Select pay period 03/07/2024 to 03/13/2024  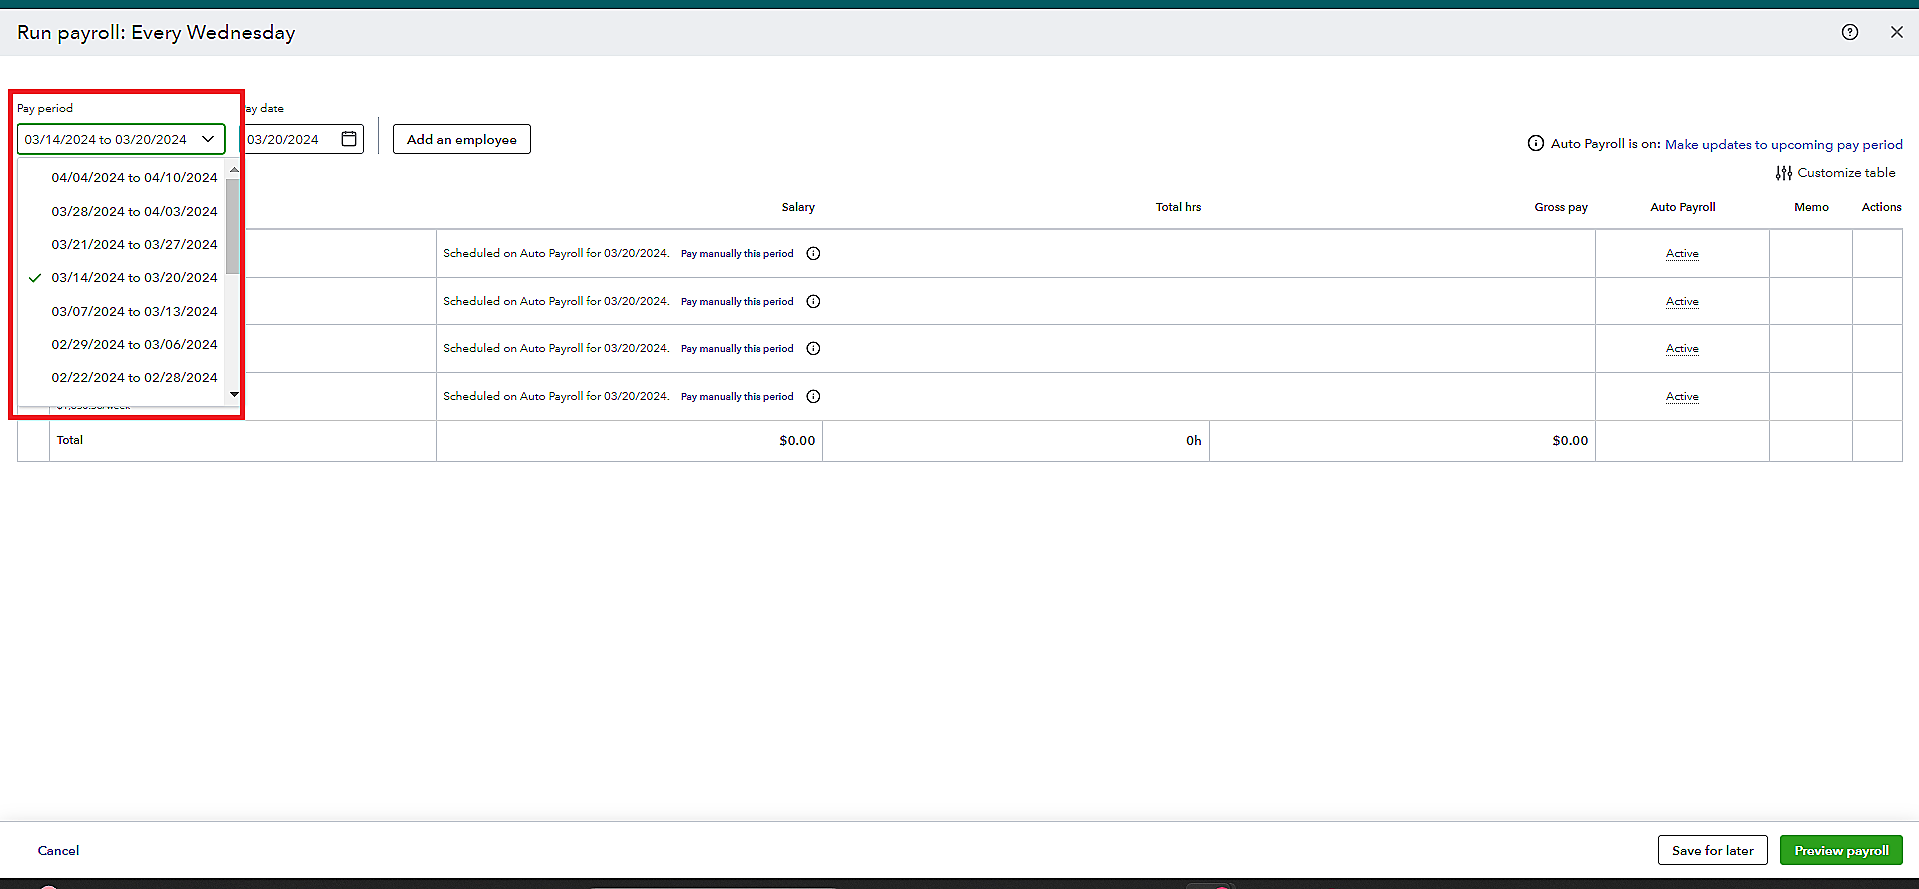pyautogui.click(x=134, y=312)
